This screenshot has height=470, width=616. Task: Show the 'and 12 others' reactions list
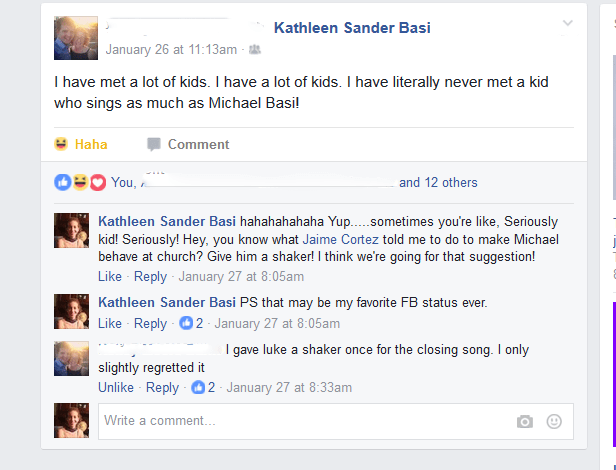438,183
